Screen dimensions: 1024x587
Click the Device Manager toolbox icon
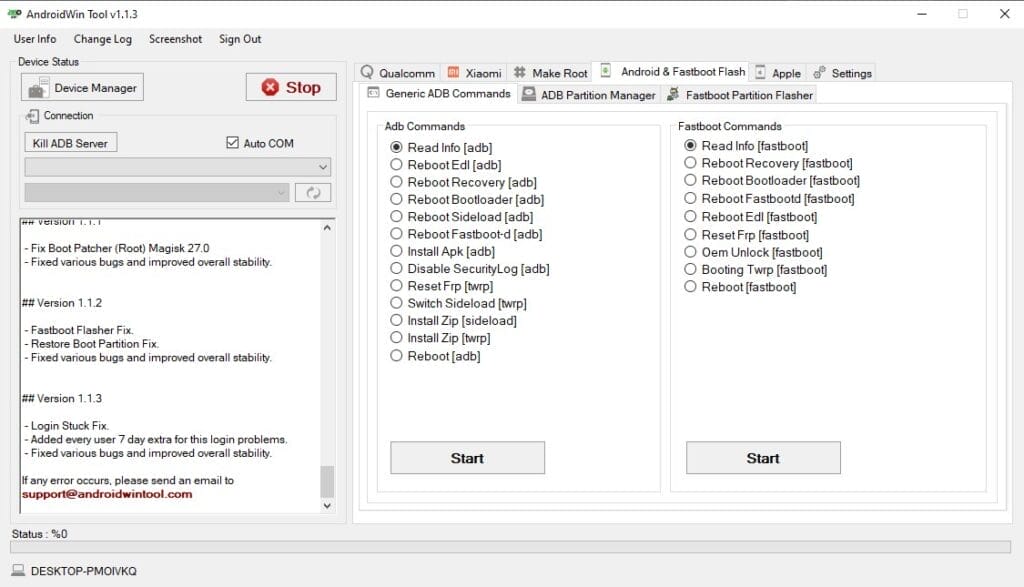click(37, 87)
